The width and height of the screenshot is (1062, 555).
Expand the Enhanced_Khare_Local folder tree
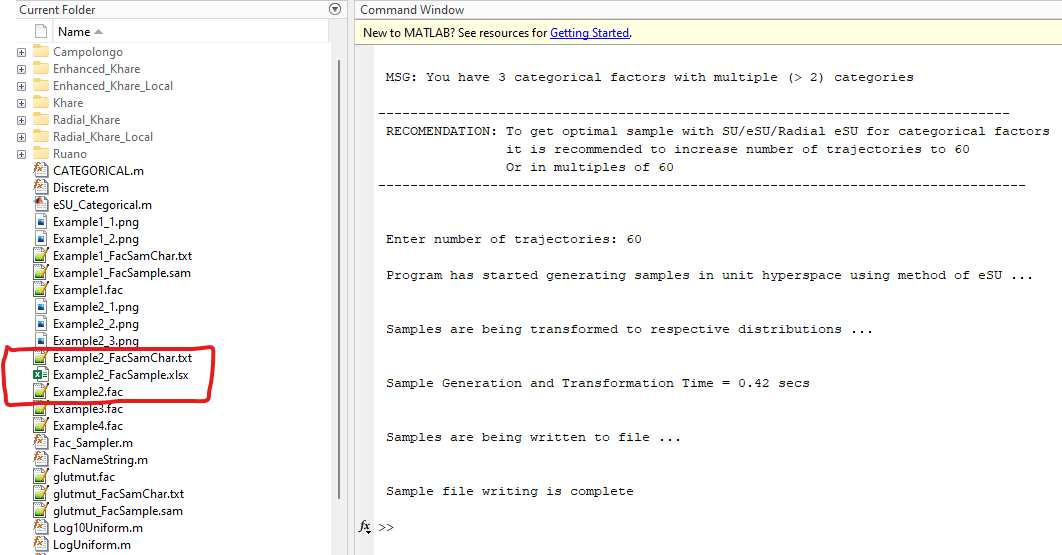coord(22,86)
